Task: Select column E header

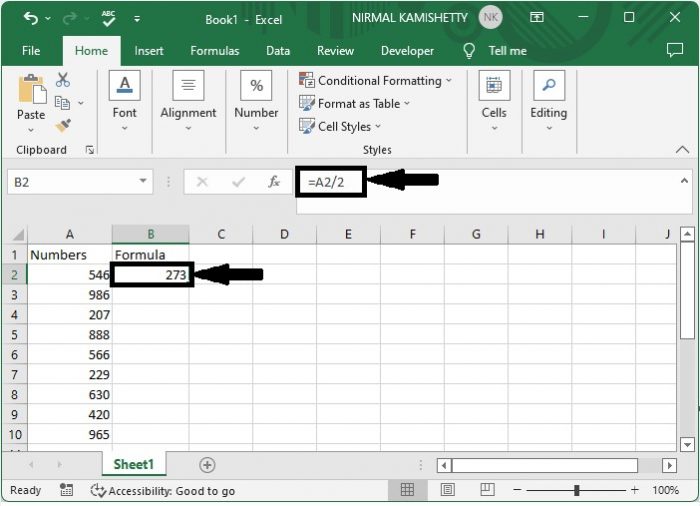Action: [348, 234]
